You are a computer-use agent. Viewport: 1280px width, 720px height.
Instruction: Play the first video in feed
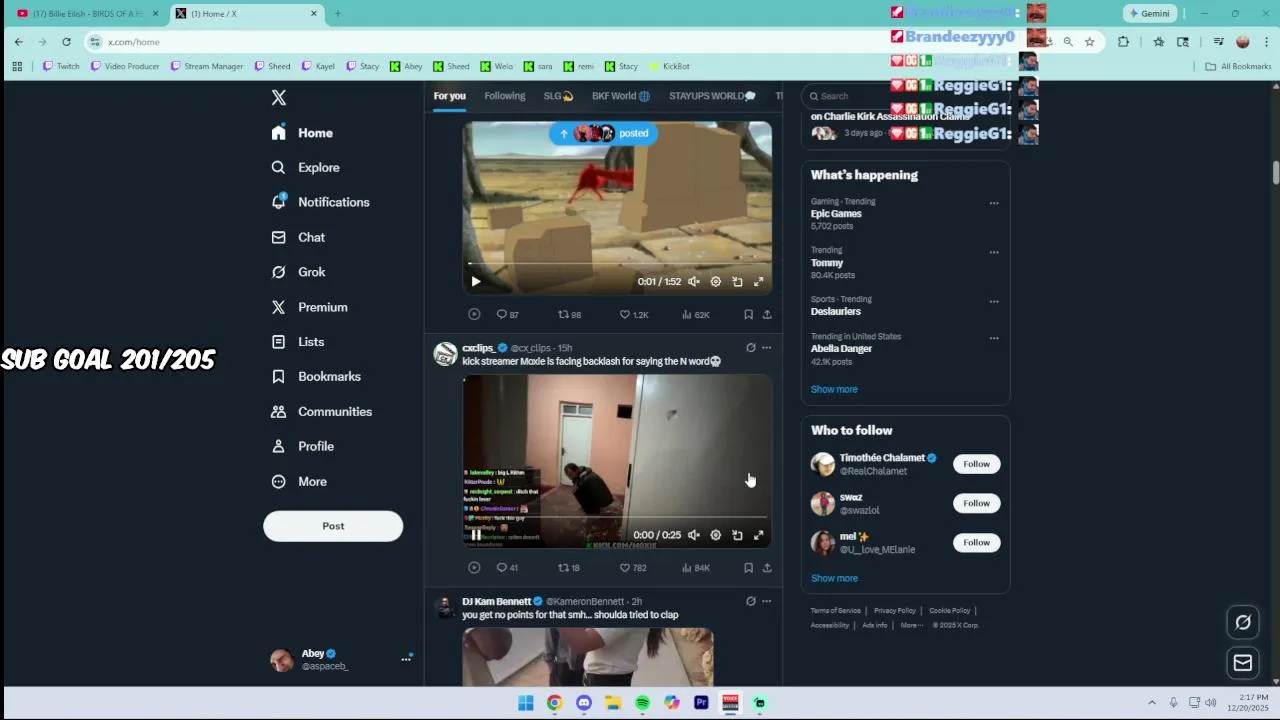(475, 282)
